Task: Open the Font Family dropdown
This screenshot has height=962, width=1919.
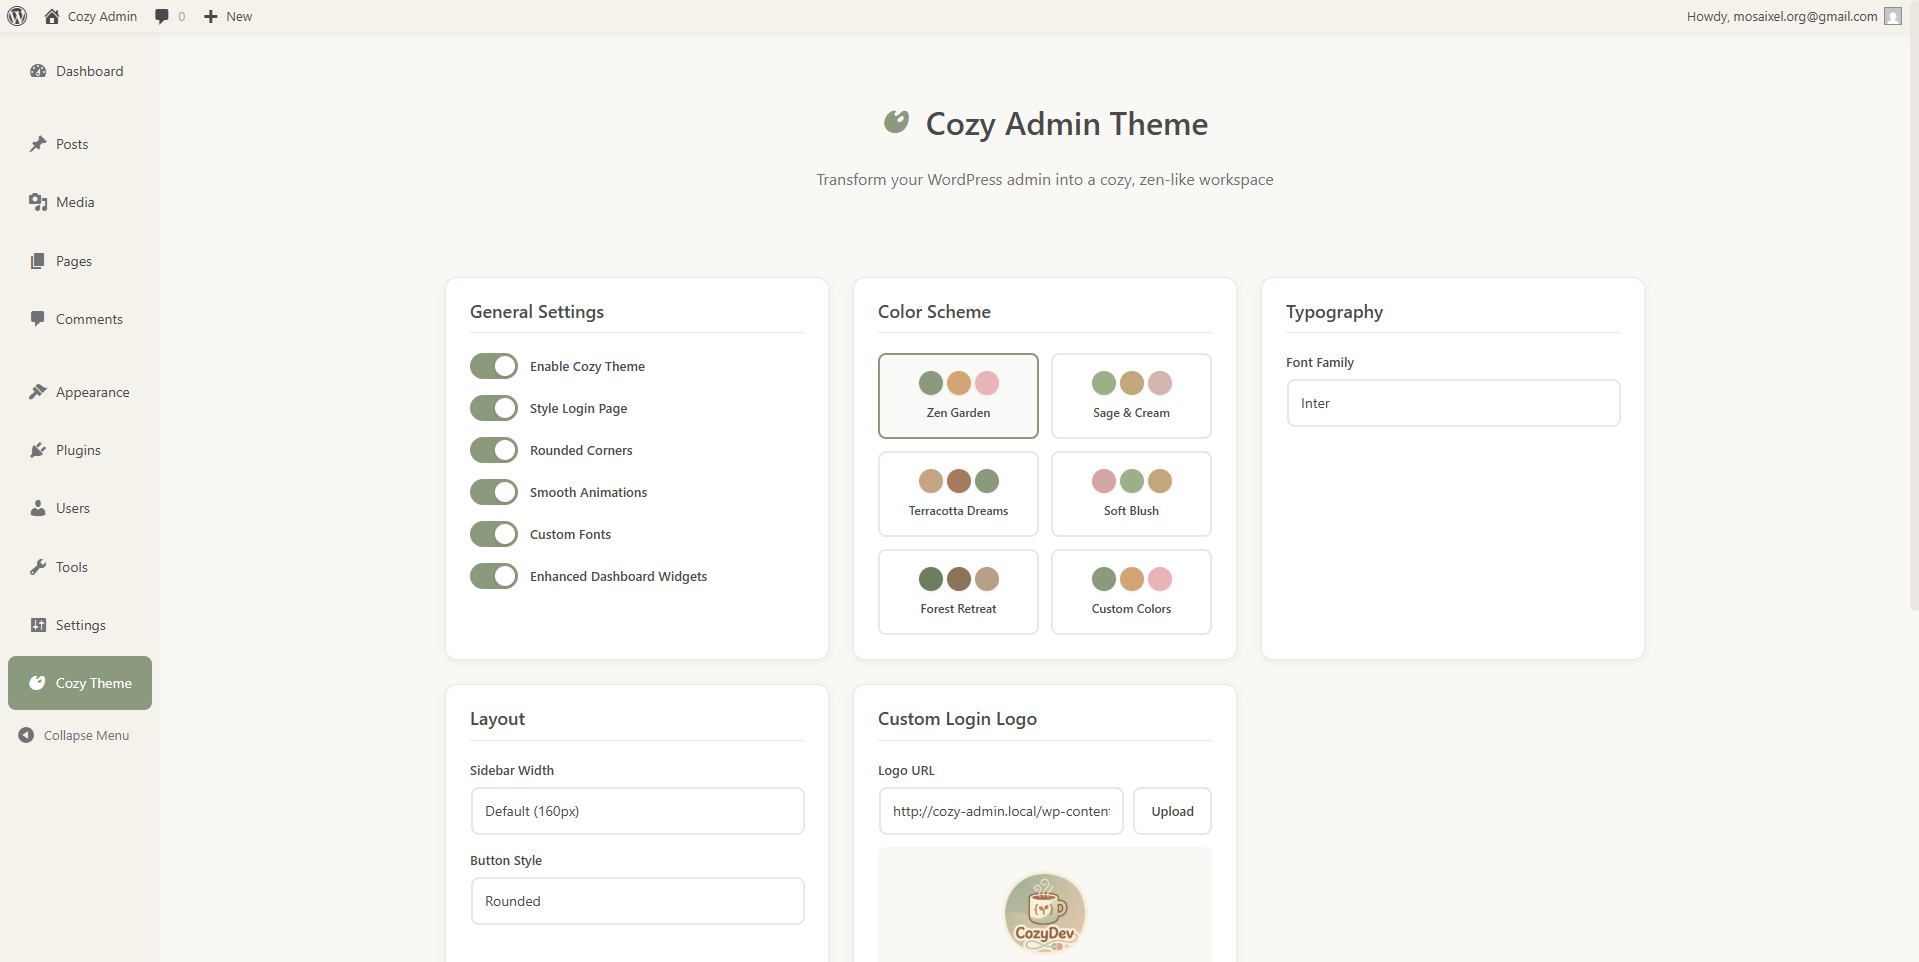Action: point(1453,403)
